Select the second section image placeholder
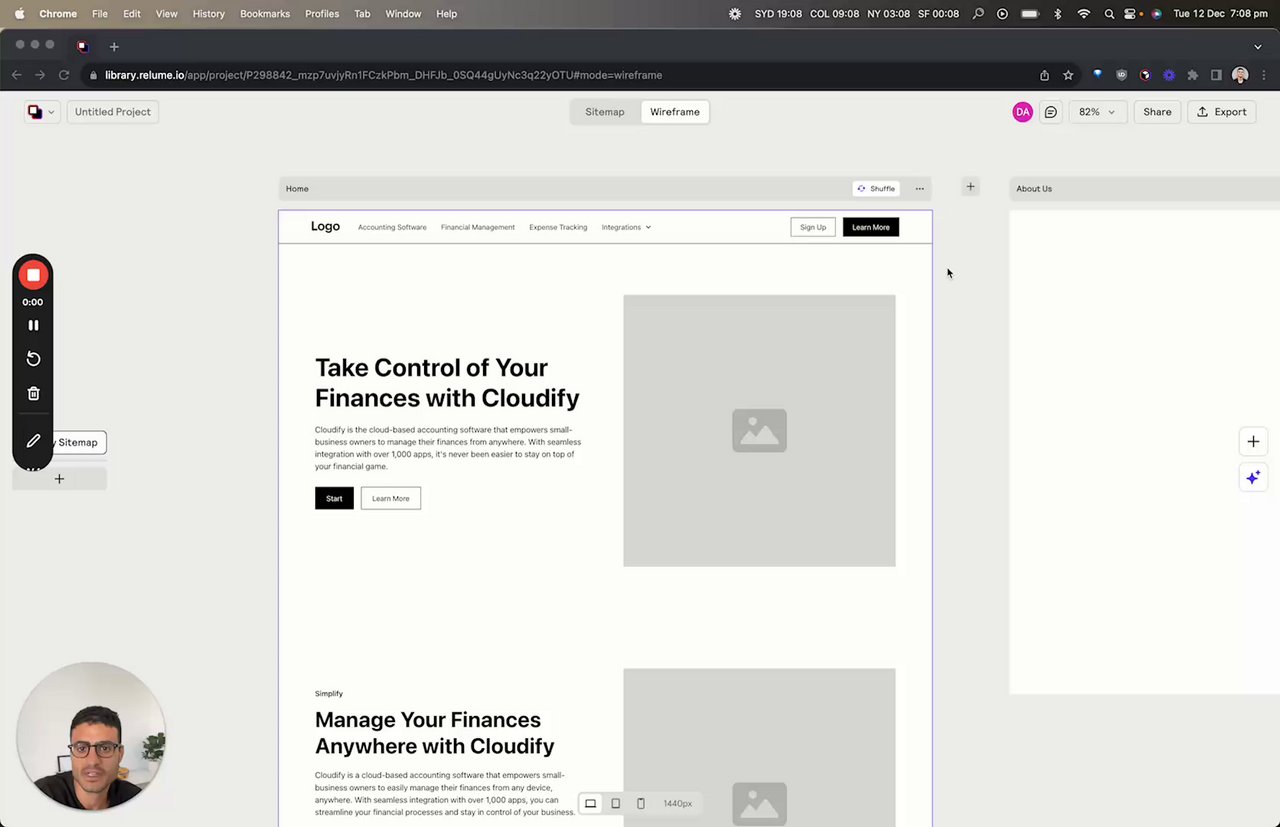 click(x=759, y=747)
